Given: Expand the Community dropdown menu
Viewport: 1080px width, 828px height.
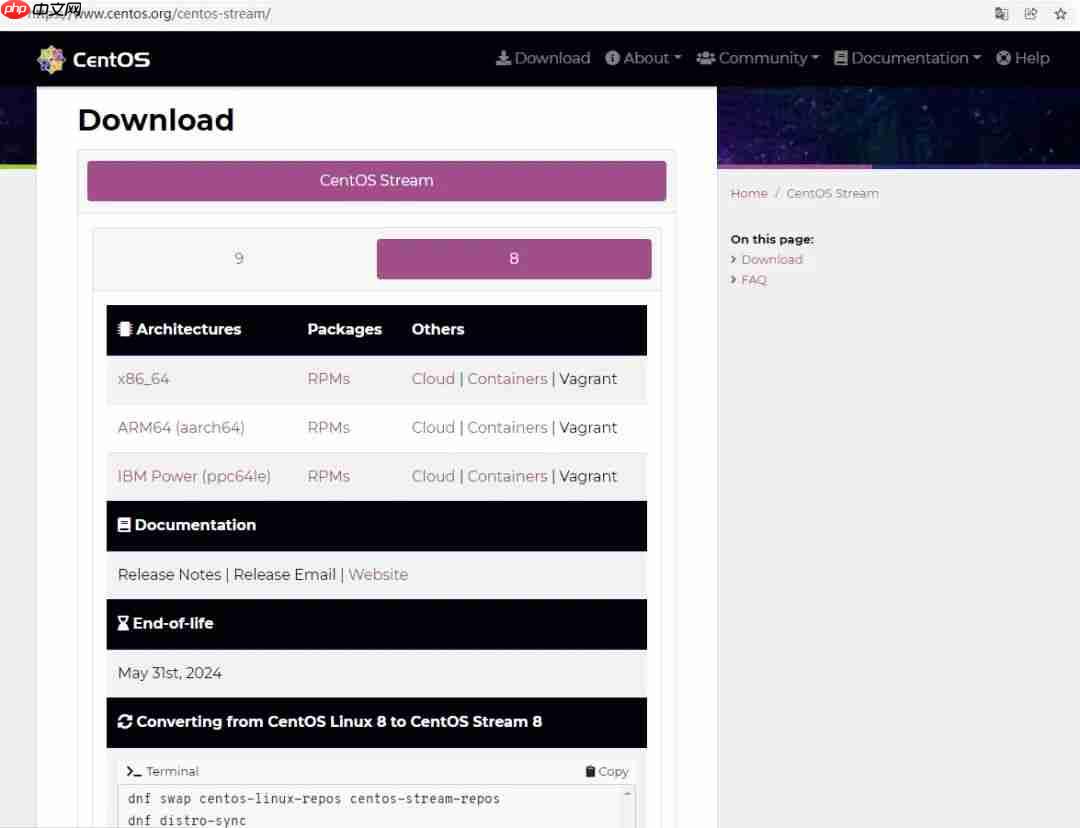Looking at the screenshot, I should (758, 58).
